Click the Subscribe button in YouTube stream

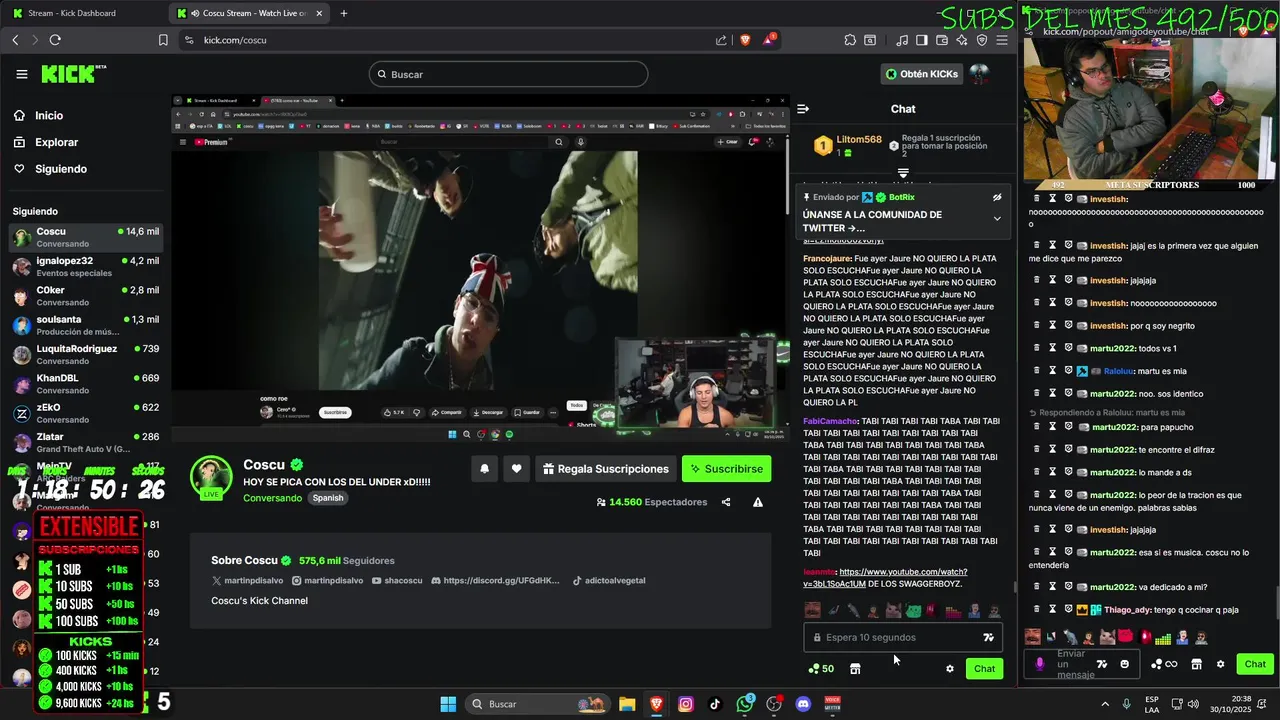tap(335, 412)
